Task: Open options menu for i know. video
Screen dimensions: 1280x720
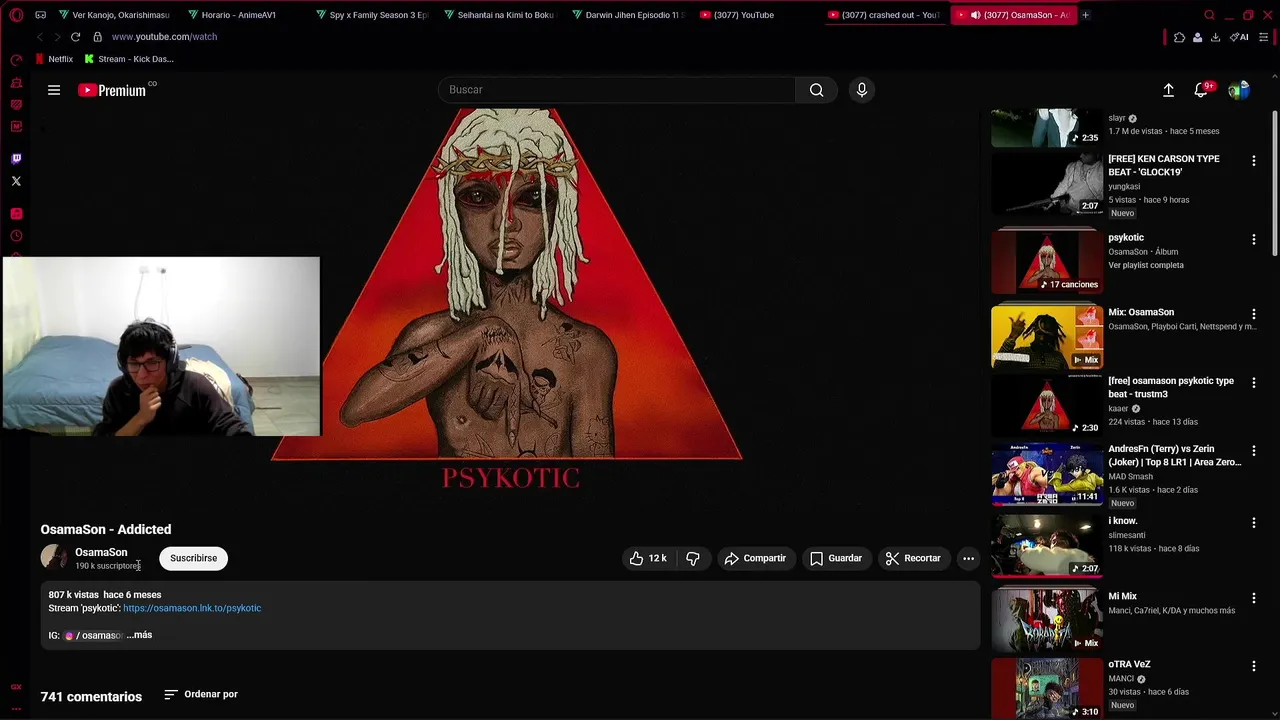Action: click(1253, 523)
